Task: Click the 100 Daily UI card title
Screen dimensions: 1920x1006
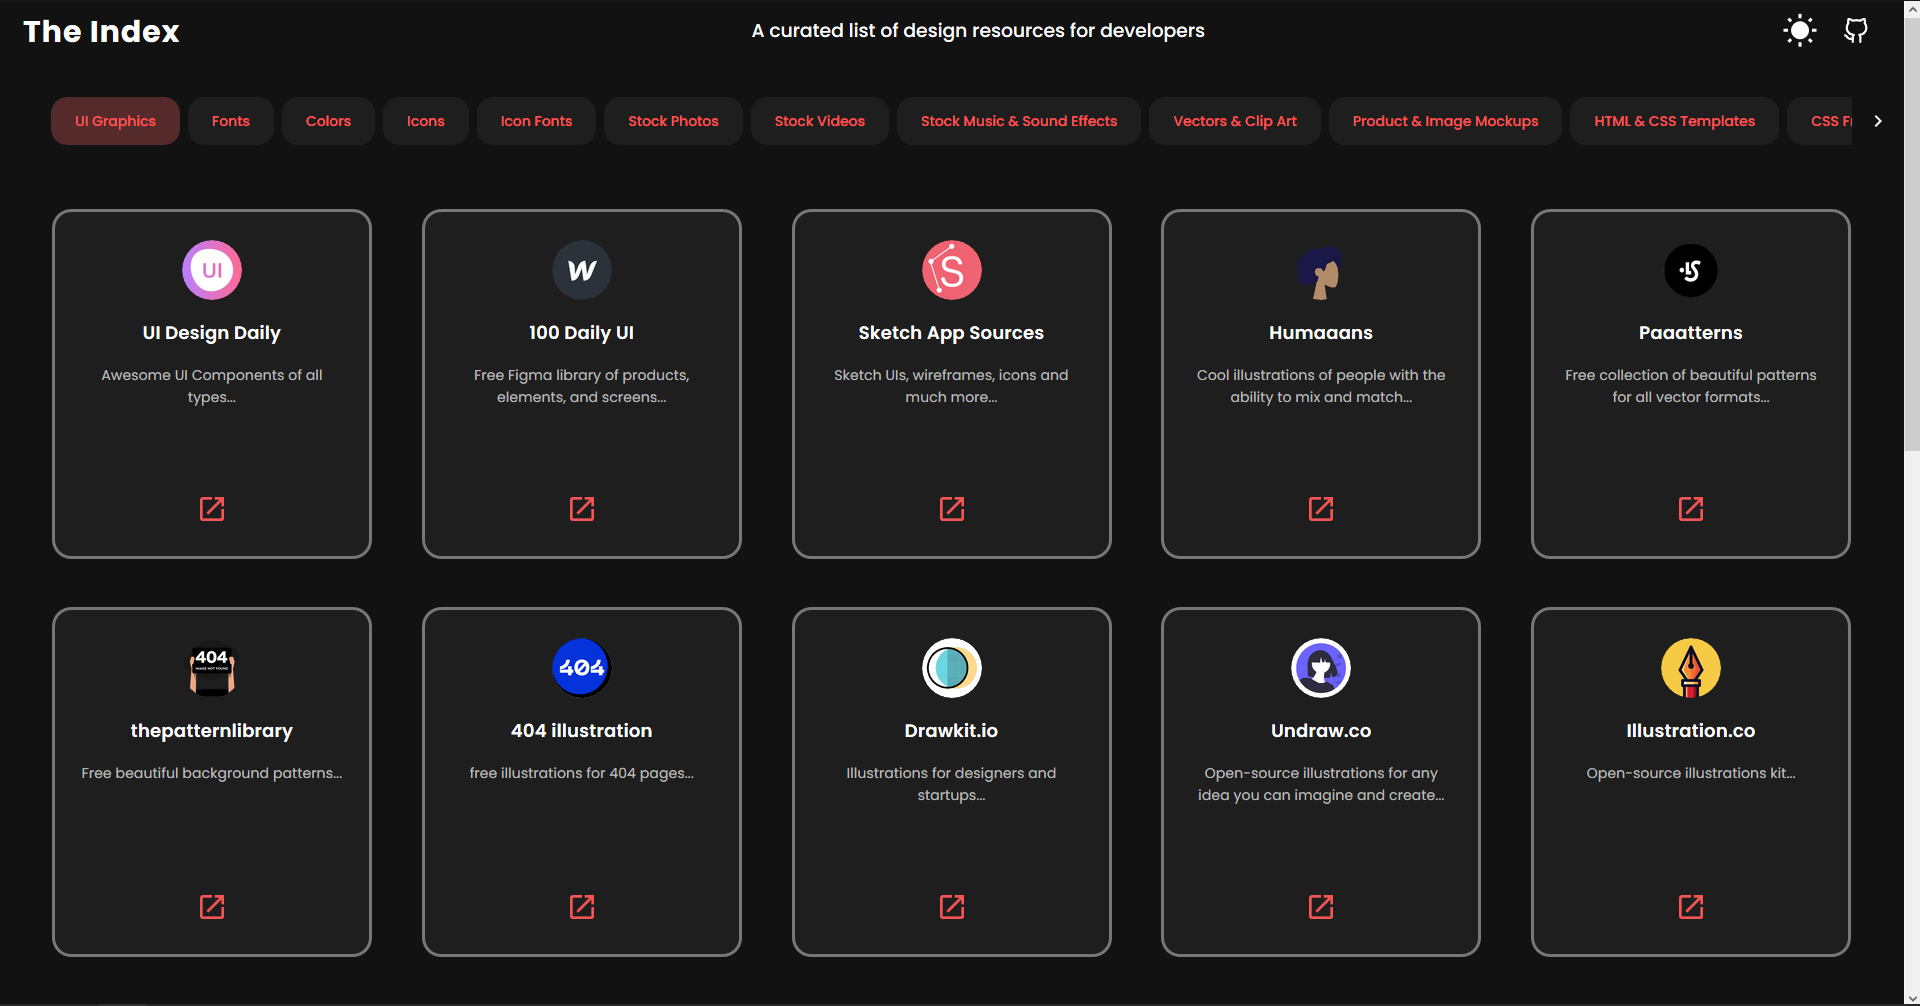Action: [582, 333]
